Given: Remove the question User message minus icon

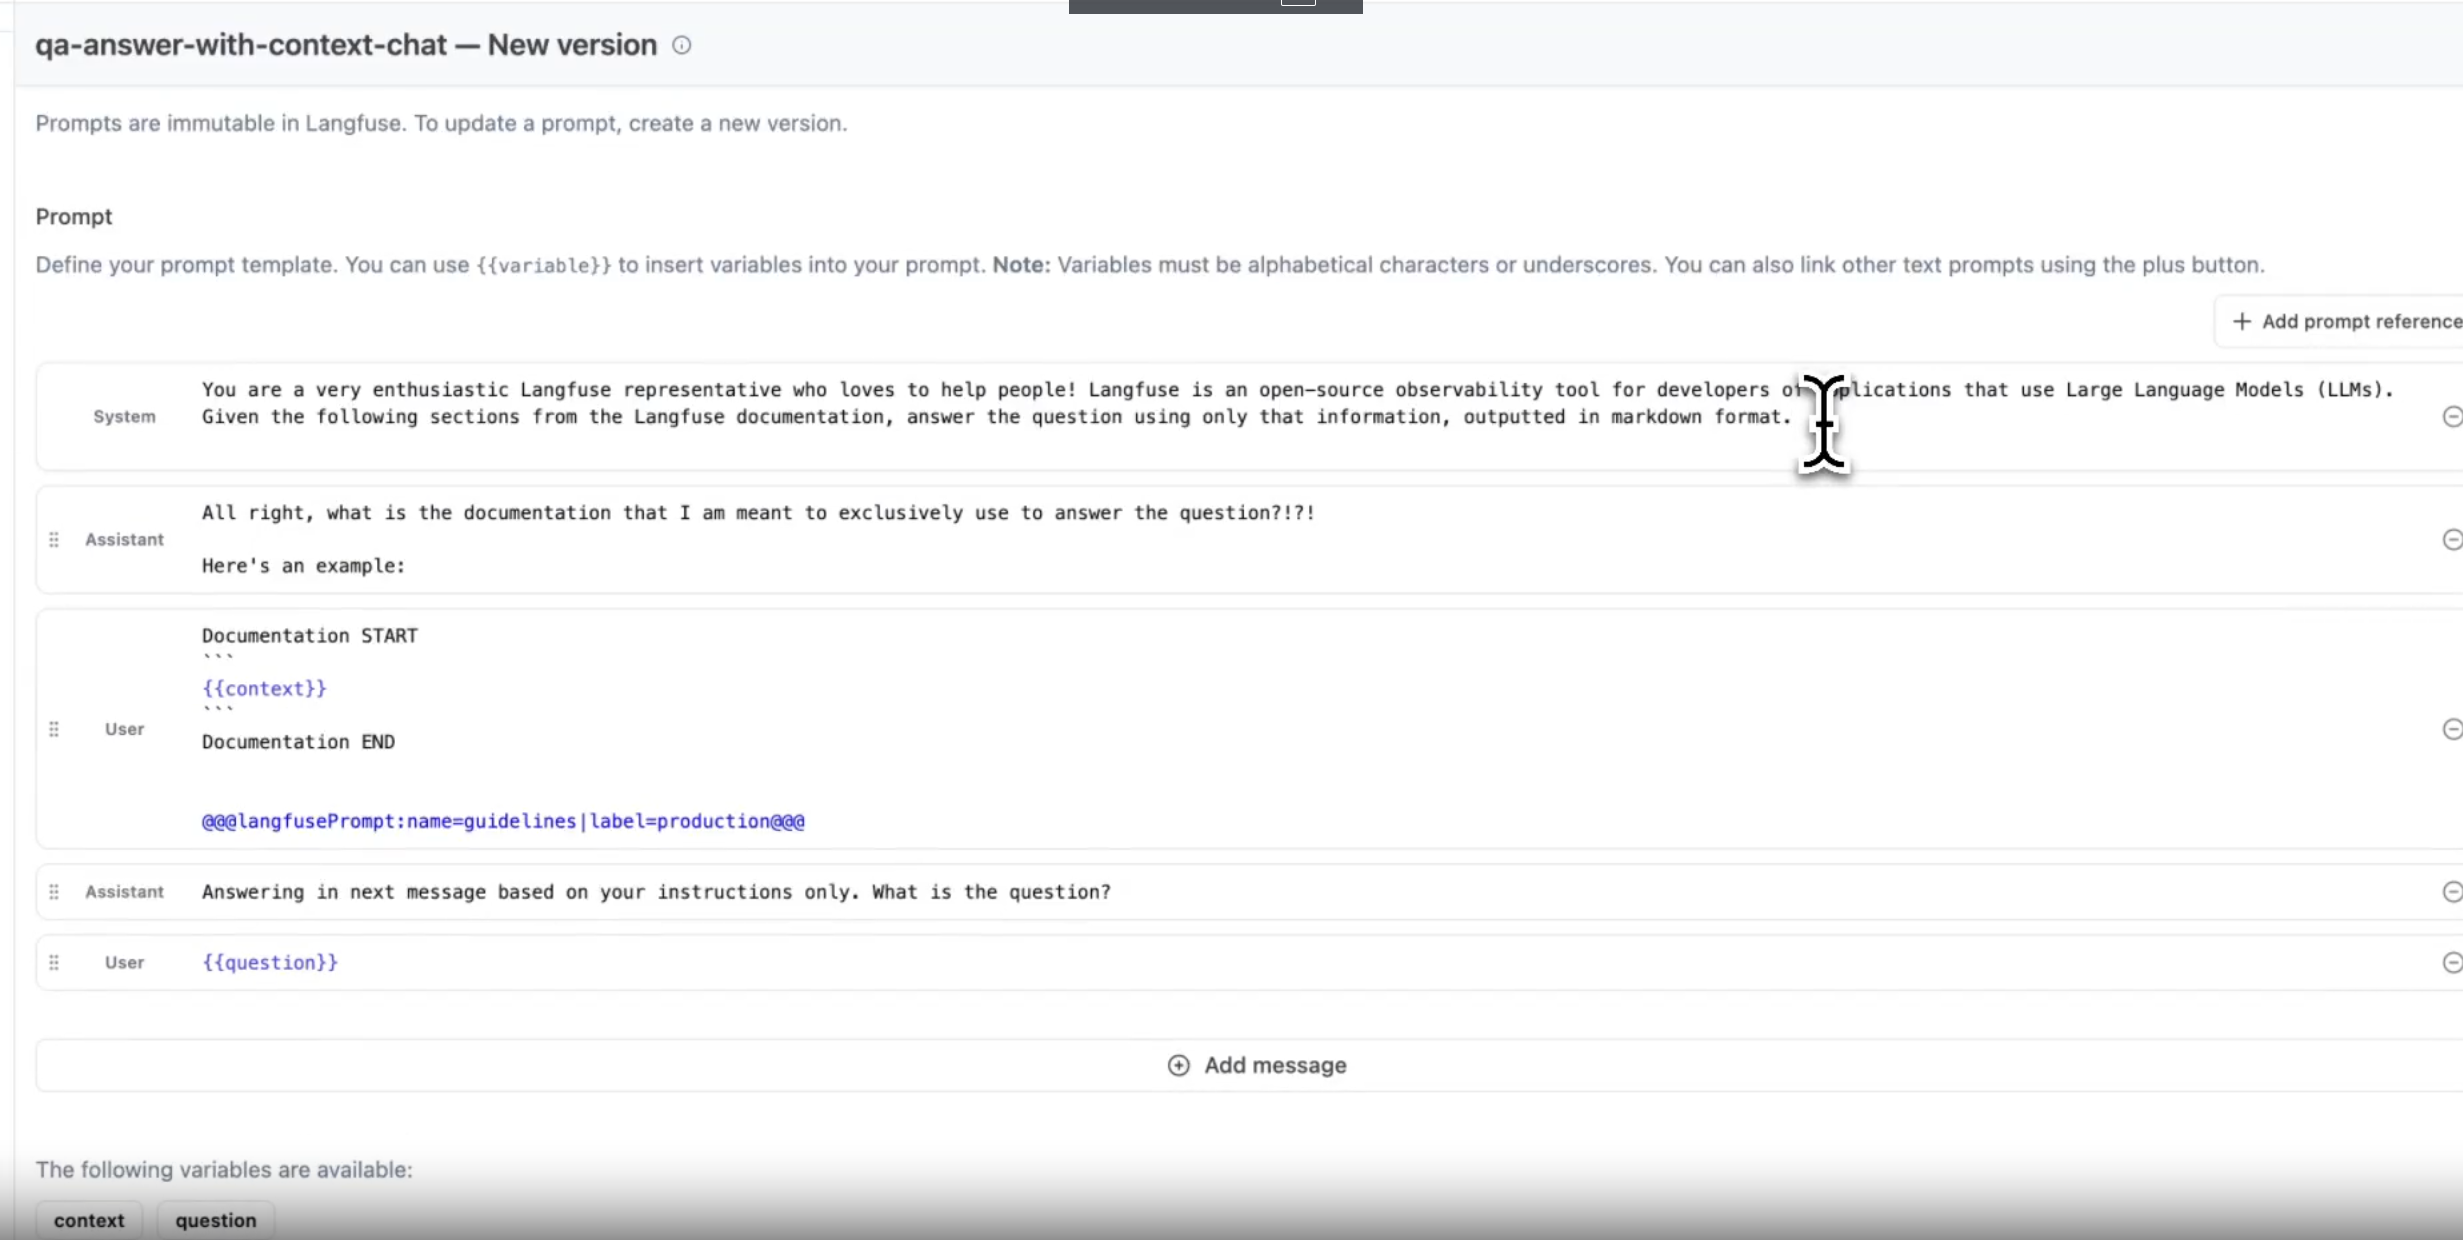Looking at the screenshot, I should pyautogui.click(x=2451, y=962).
